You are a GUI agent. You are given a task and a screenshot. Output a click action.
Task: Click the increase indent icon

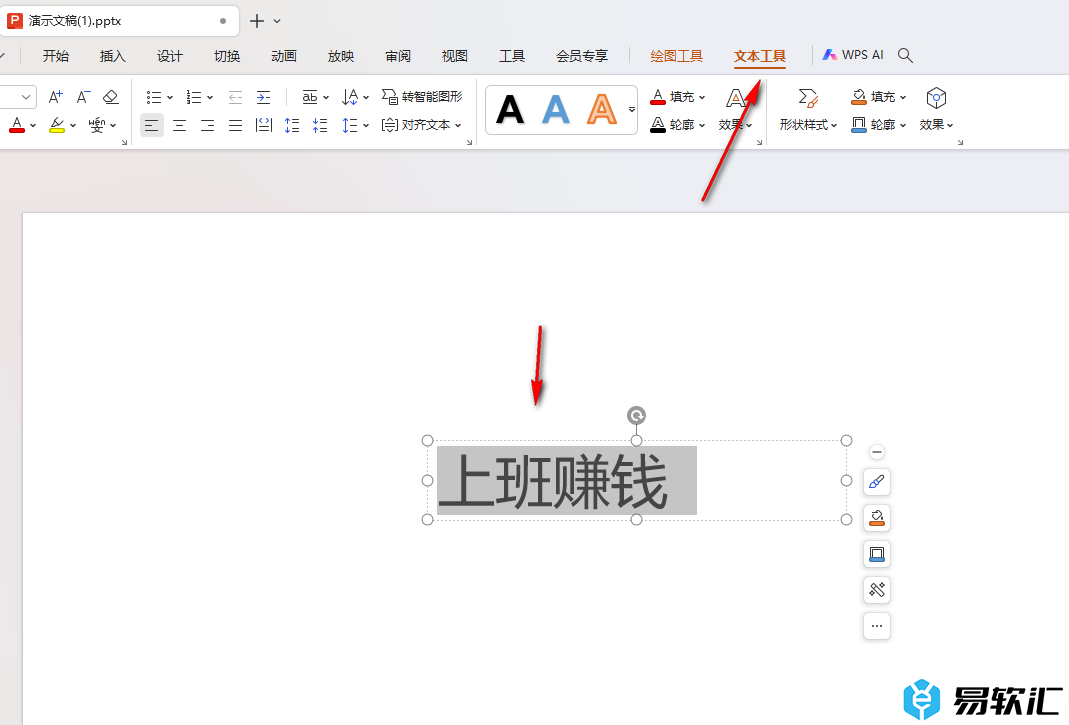point(263,98)
